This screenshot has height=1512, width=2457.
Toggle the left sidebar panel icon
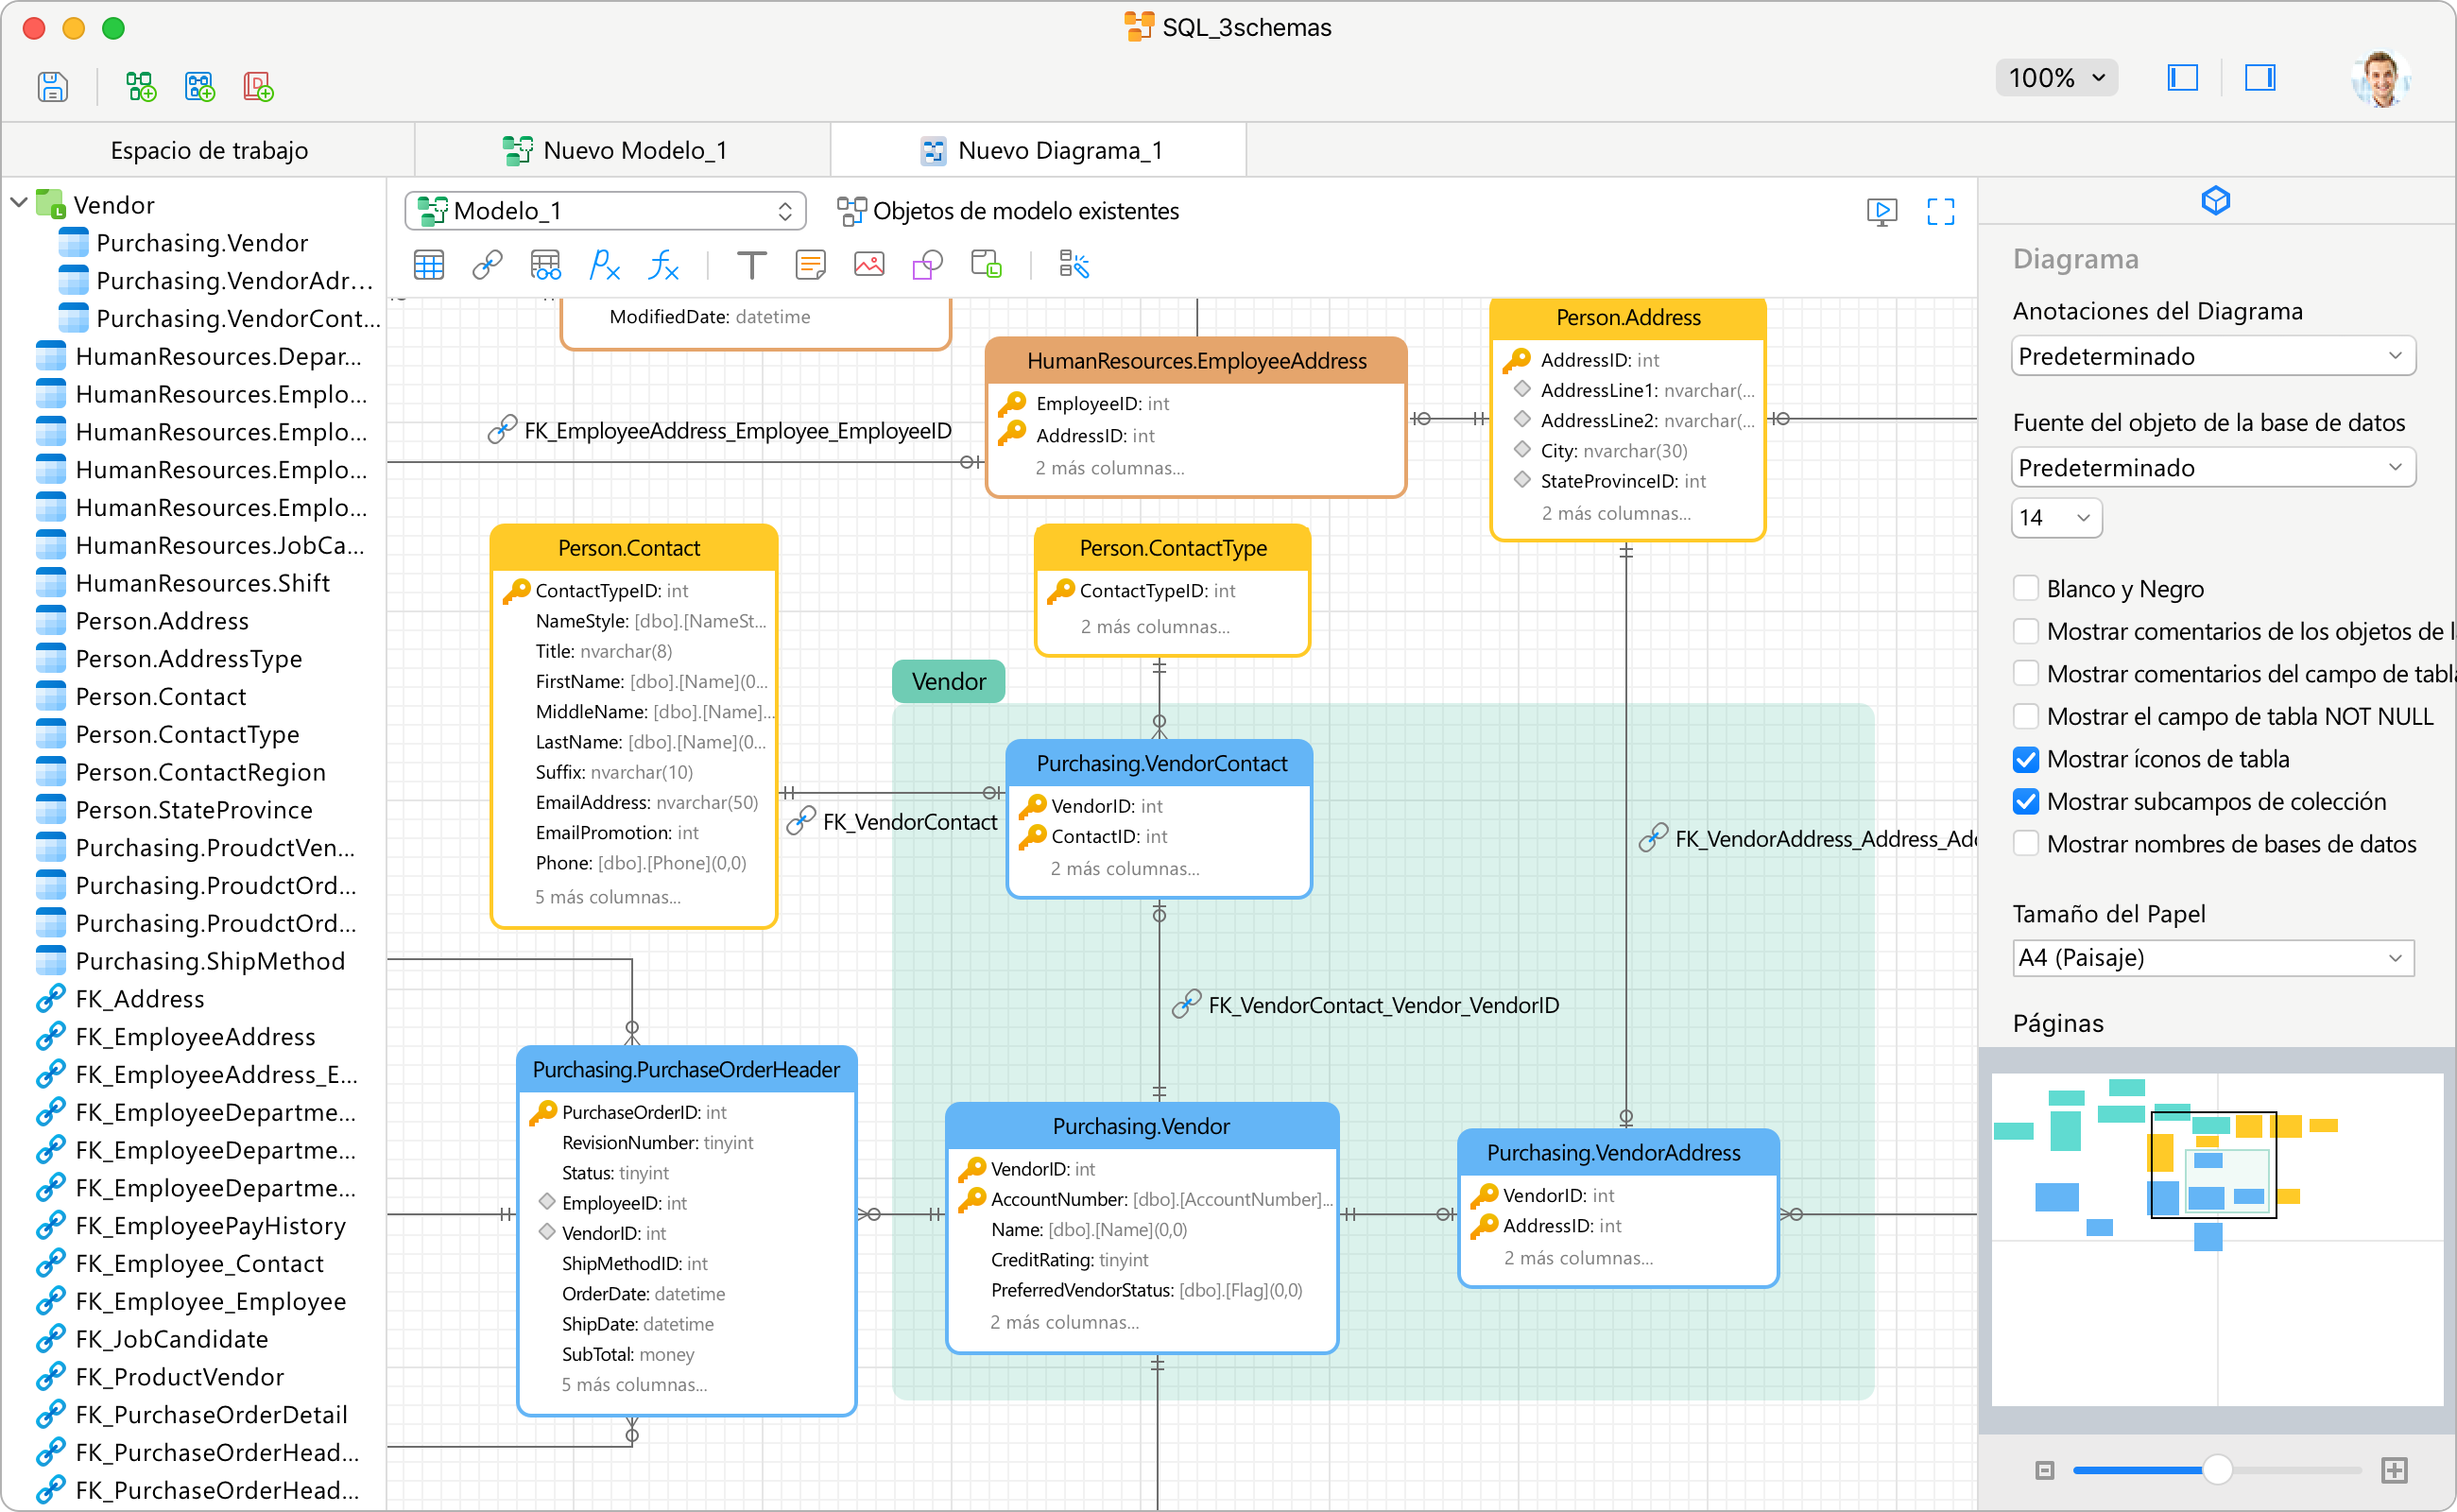click(2182, 77)
